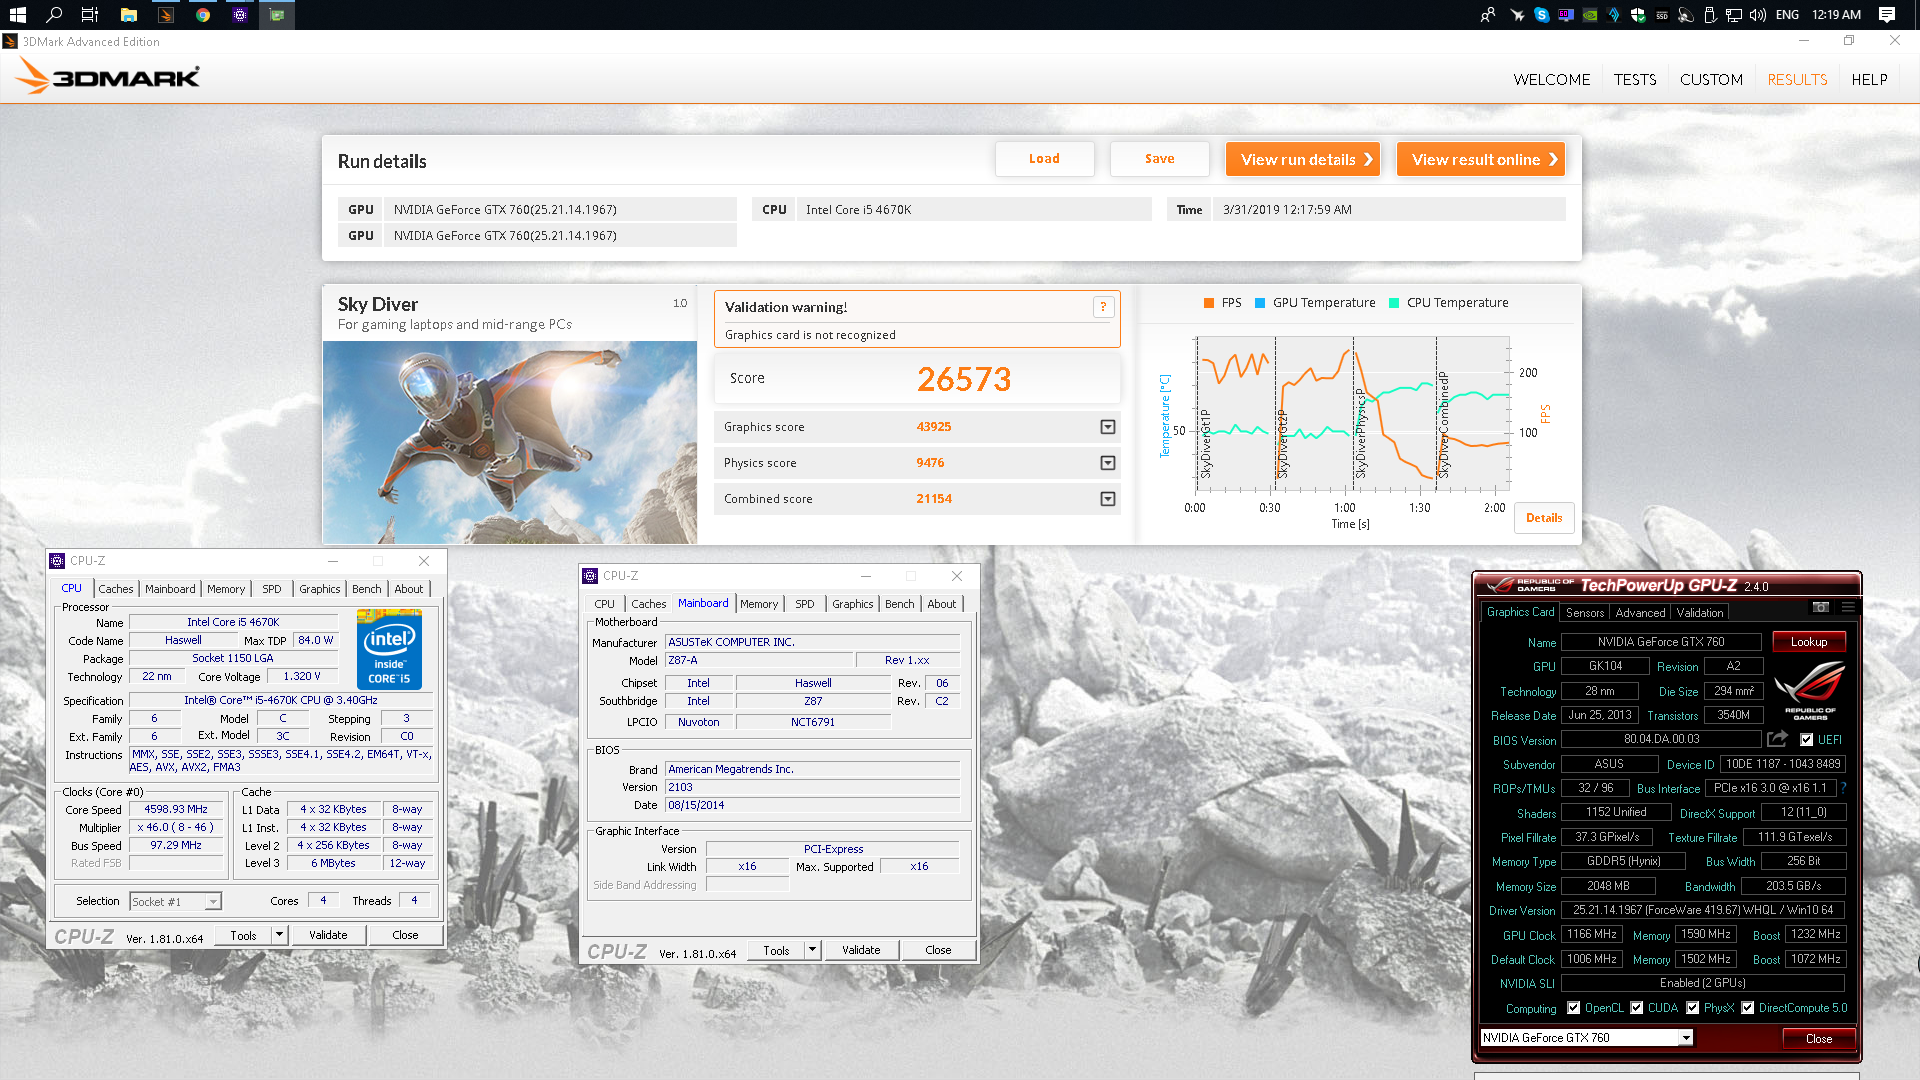The height and width of the screenshot is (1080, 1920).
Task: Click View result online button
Action: pos(1481,159)
